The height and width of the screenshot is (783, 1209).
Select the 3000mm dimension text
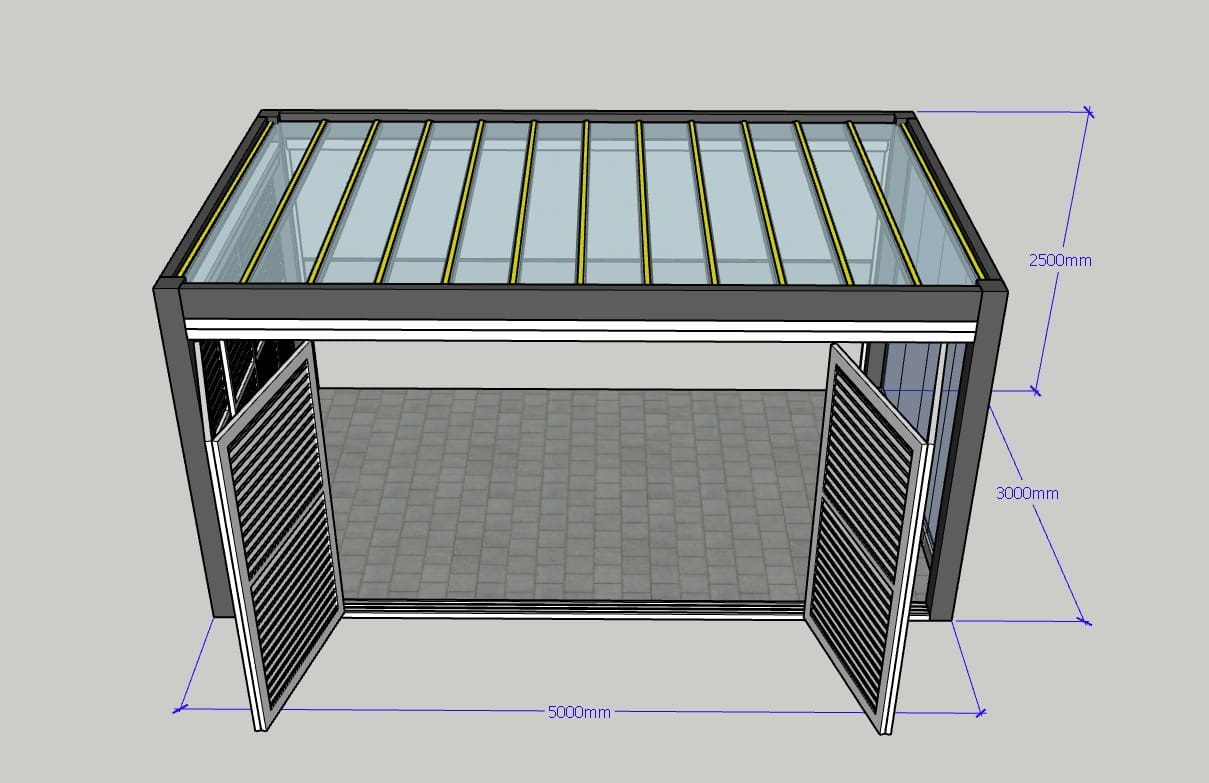(1027, 493)
